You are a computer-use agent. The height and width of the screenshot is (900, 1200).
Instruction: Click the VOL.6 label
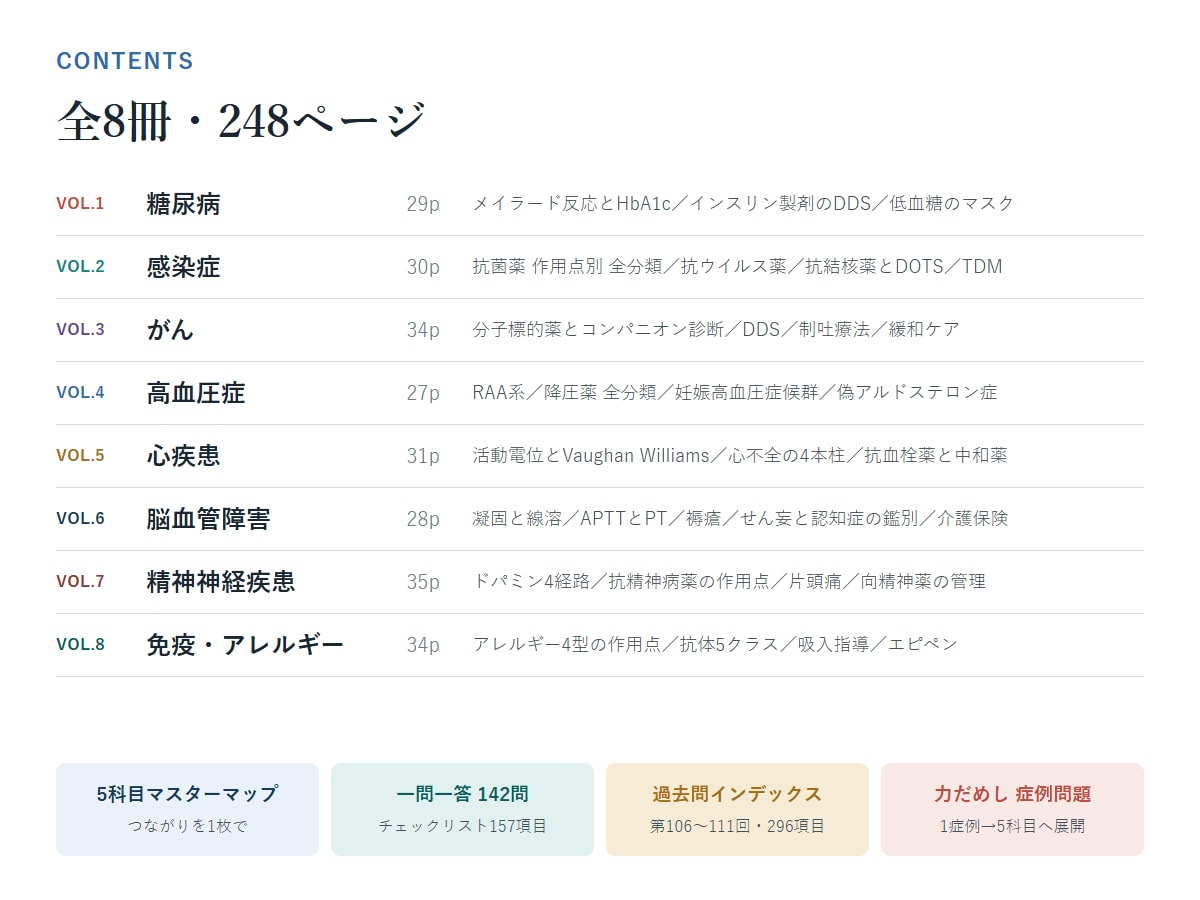coord(80,519)
